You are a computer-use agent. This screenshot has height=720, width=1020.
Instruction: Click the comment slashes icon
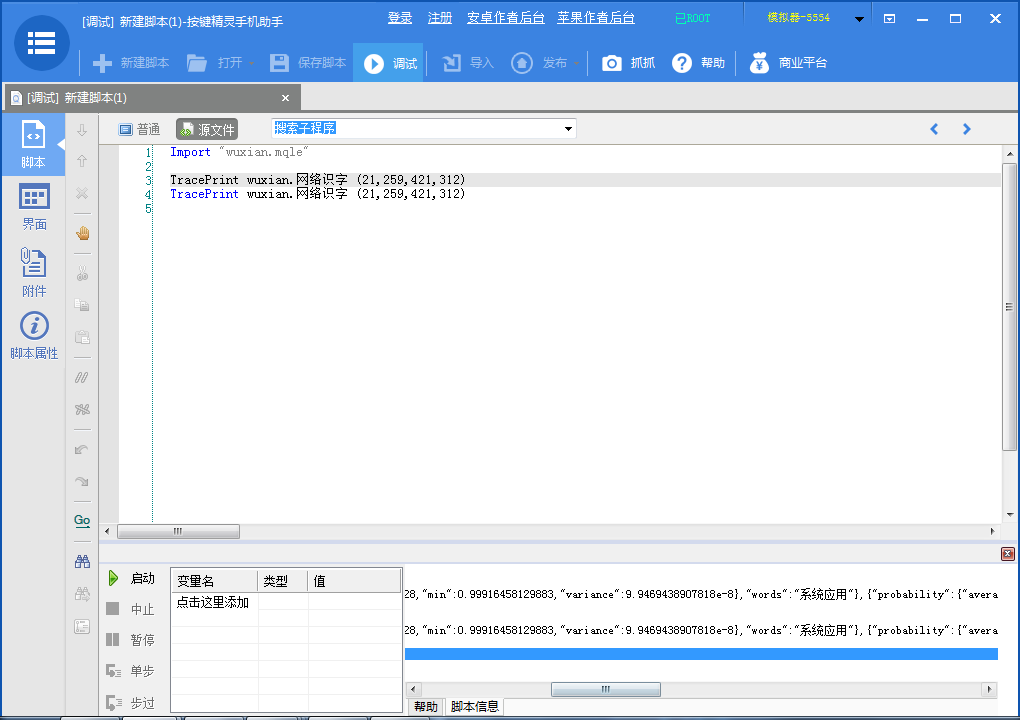tap(82, 377)
